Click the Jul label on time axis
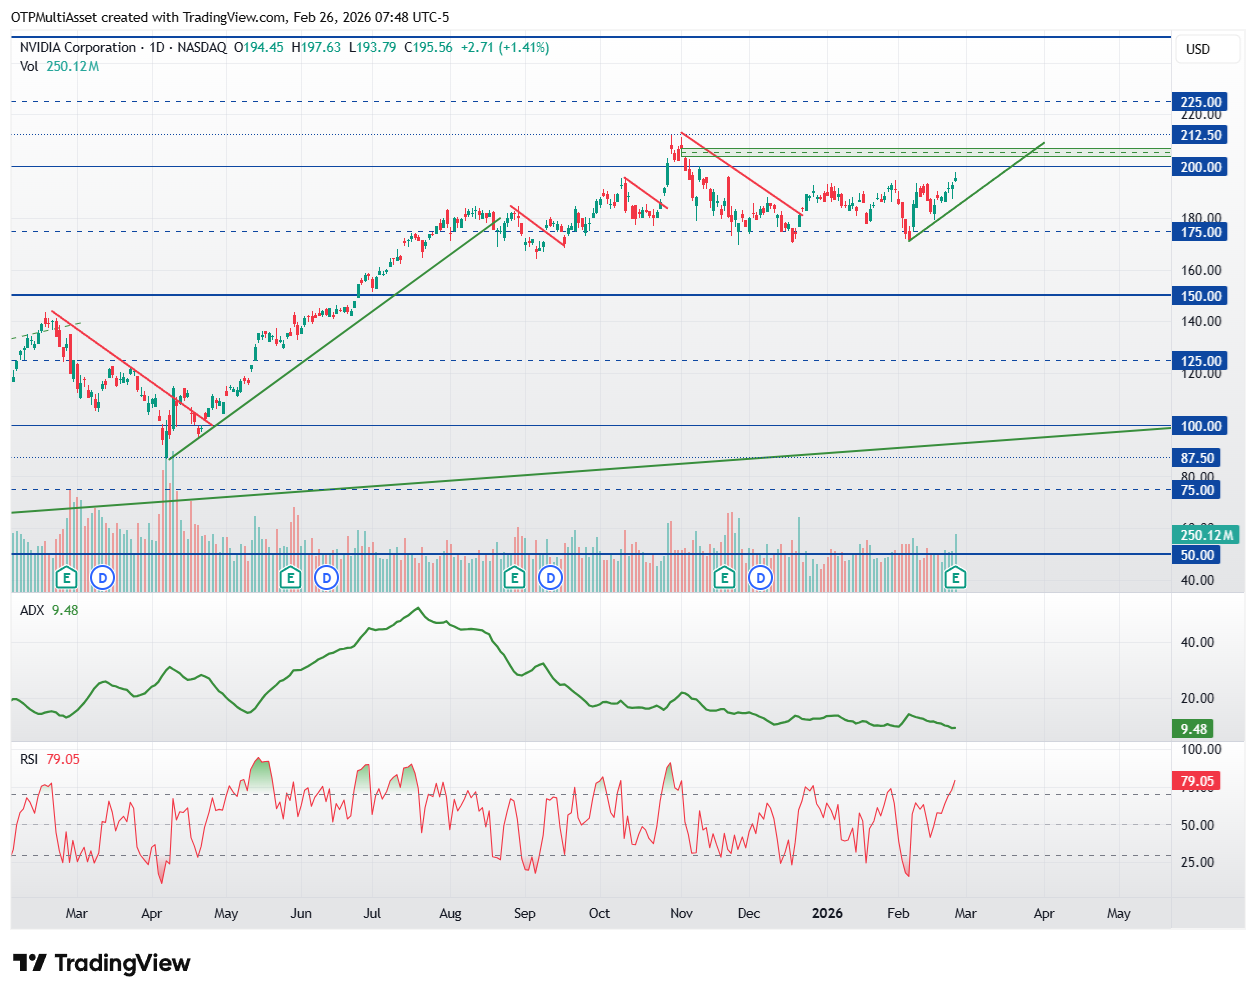This screenshot has width=1256, height=997. [372, 913]
